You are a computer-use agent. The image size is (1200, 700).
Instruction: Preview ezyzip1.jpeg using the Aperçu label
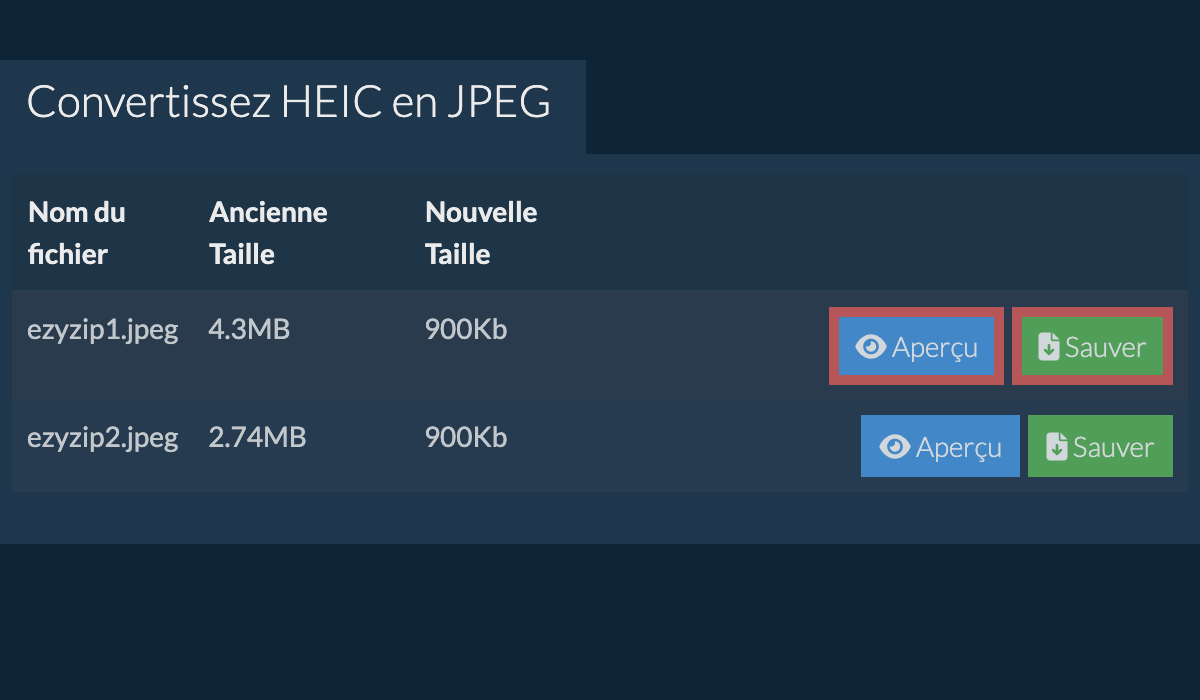coord(934,347)
